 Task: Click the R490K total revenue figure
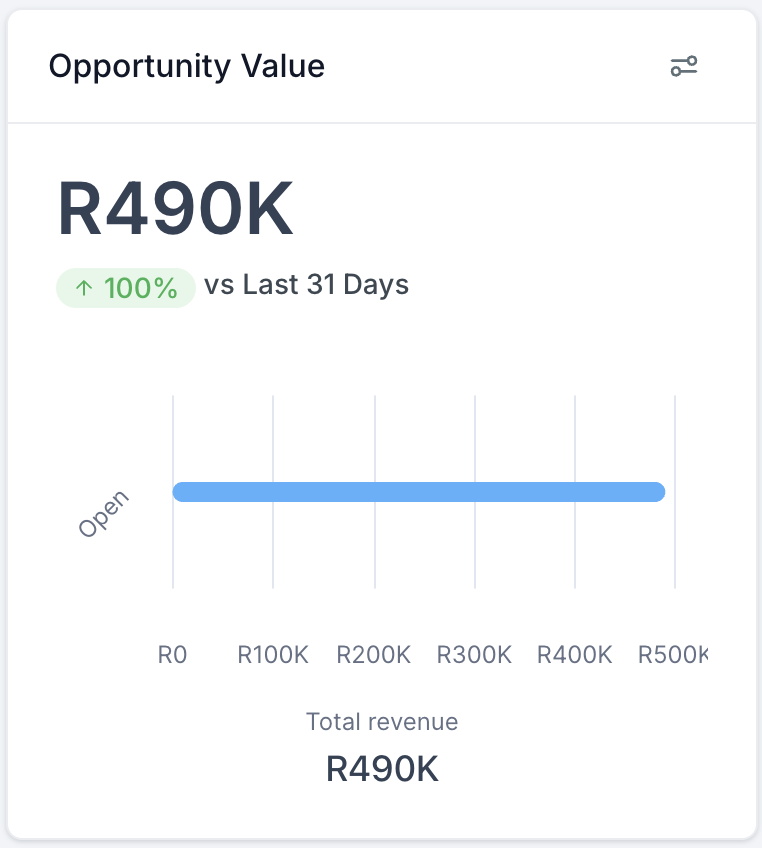click(x=382, y=768)
